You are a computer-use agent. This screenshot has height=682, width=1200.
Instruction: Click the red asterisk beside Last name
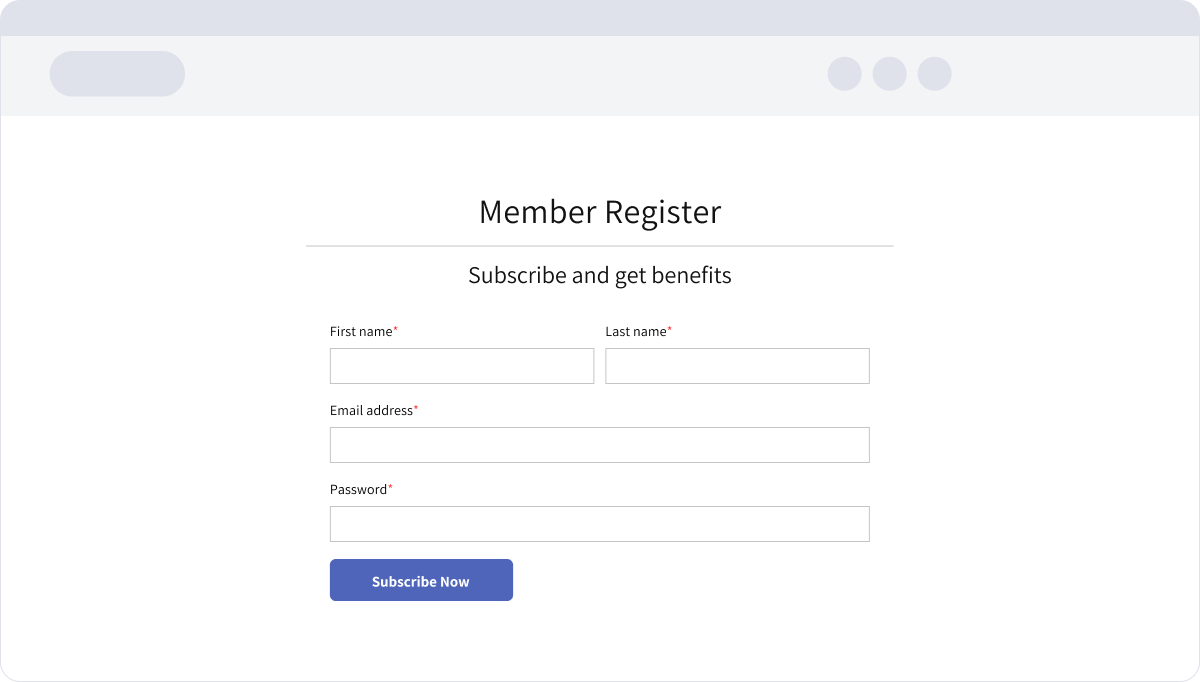(x=670, y=329)
